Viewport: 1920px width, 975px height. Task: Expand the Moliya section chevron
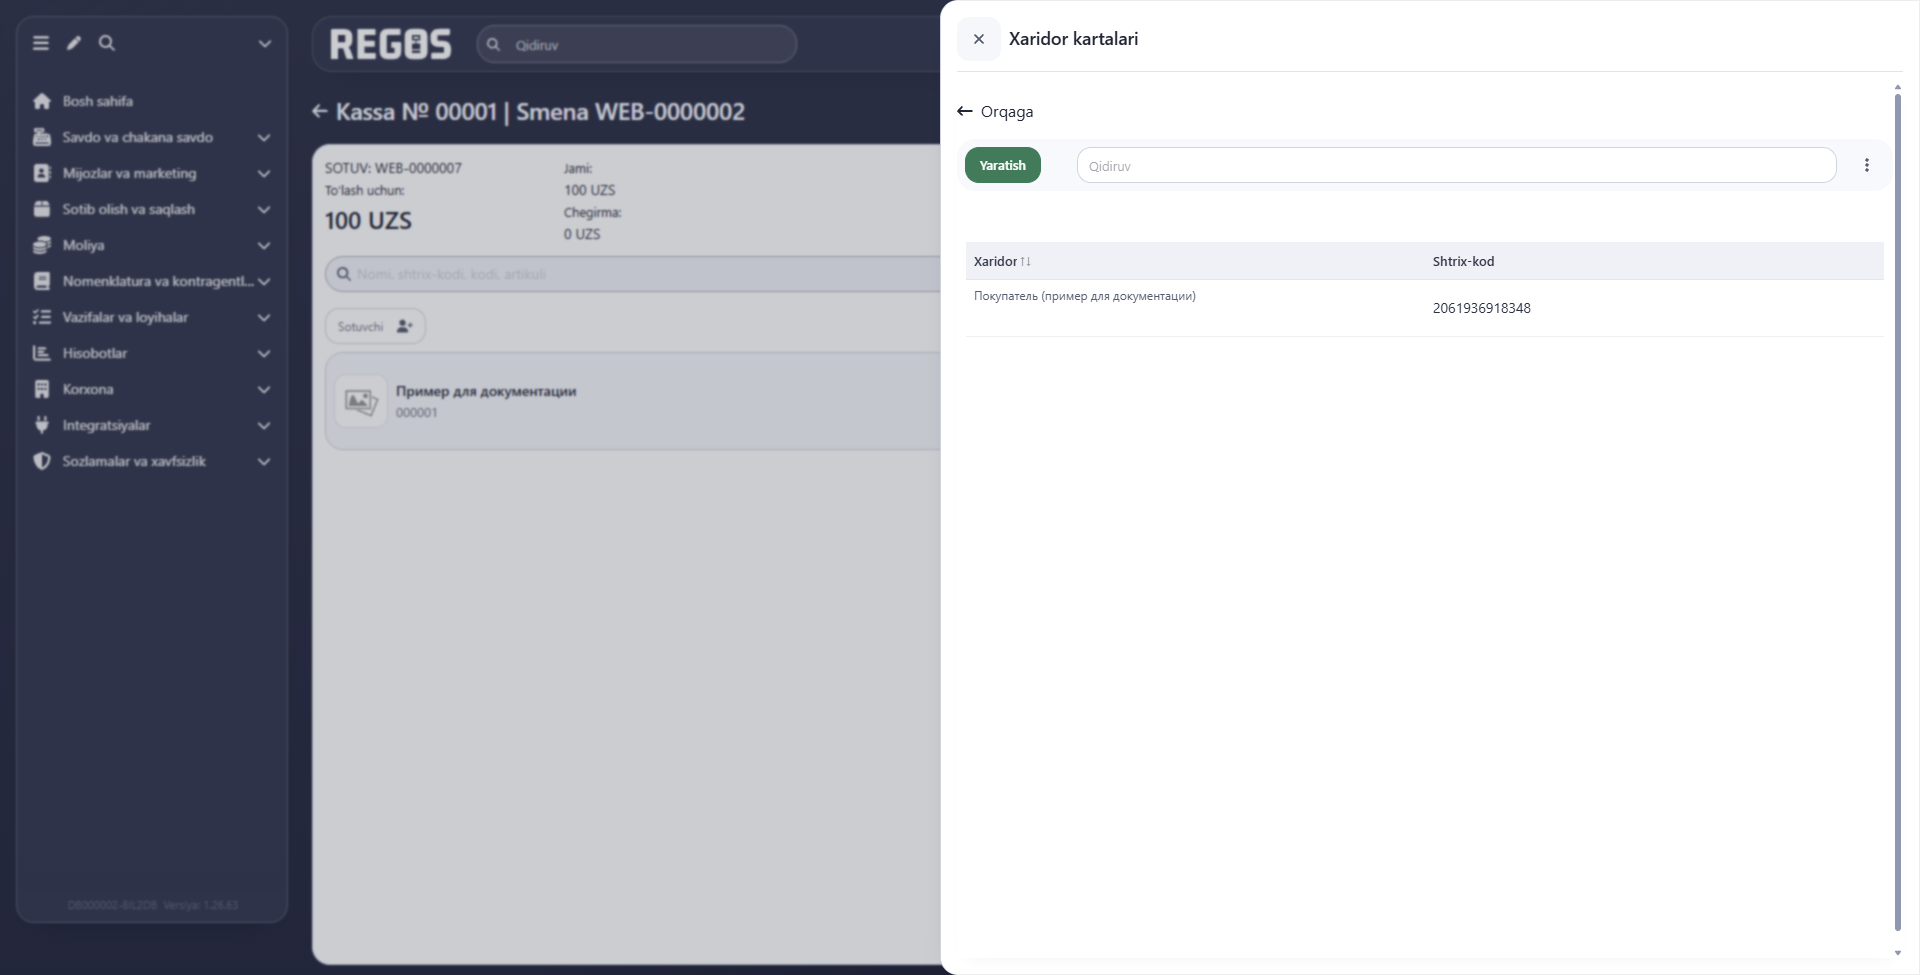point(264,245)
